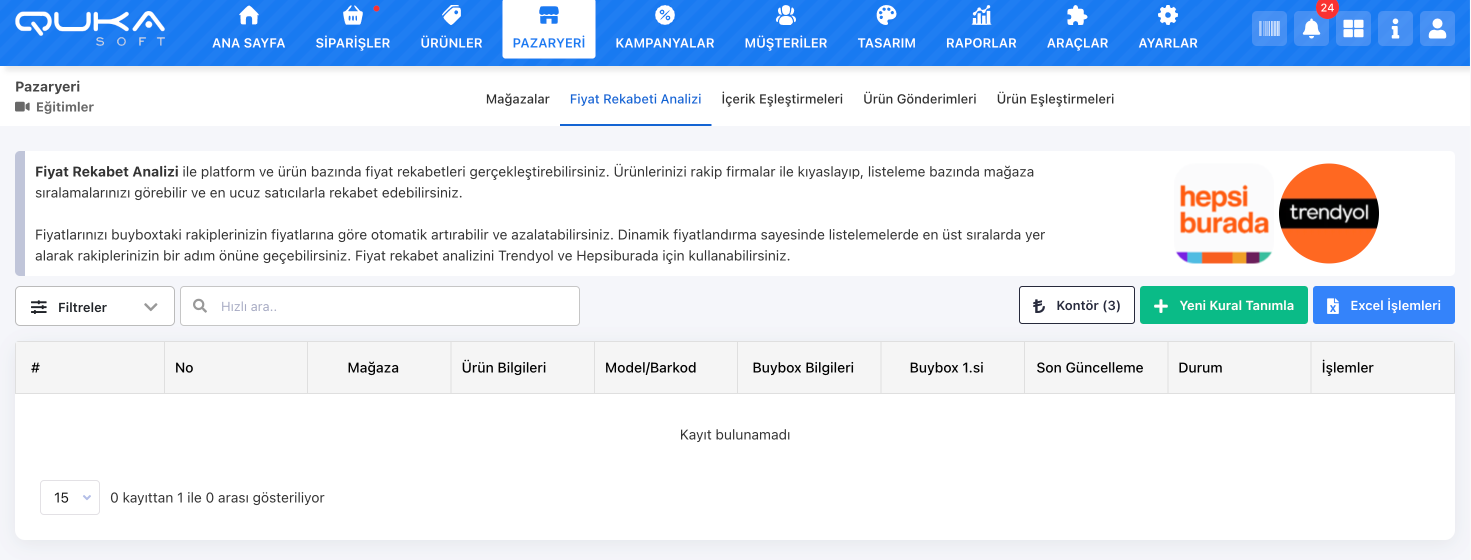Image resolution: width=1471 pixels, height=560 pixels.
Task: Expand the Filtreler dropdown
Action: tap(95, 306)
